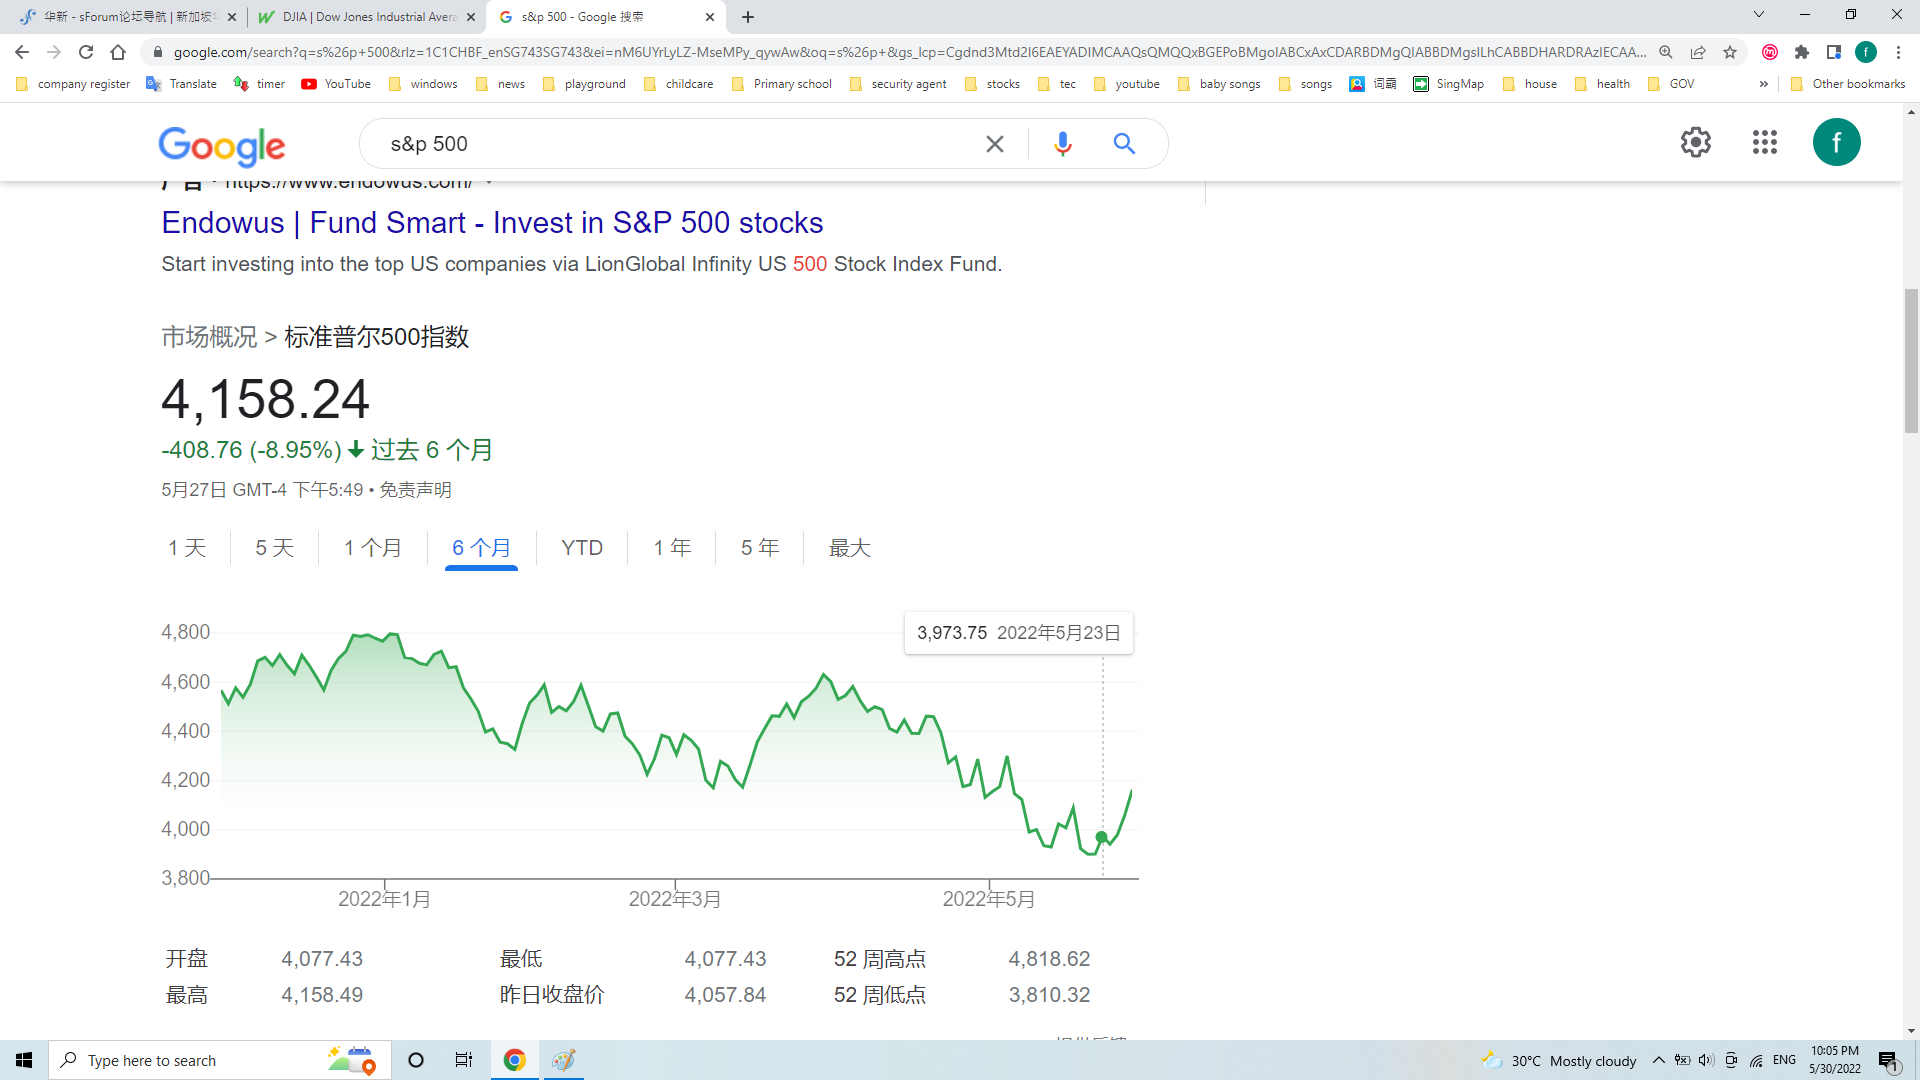
Task: Open Endowus Fund Smart ad link
Action: [x=492, y=222]
